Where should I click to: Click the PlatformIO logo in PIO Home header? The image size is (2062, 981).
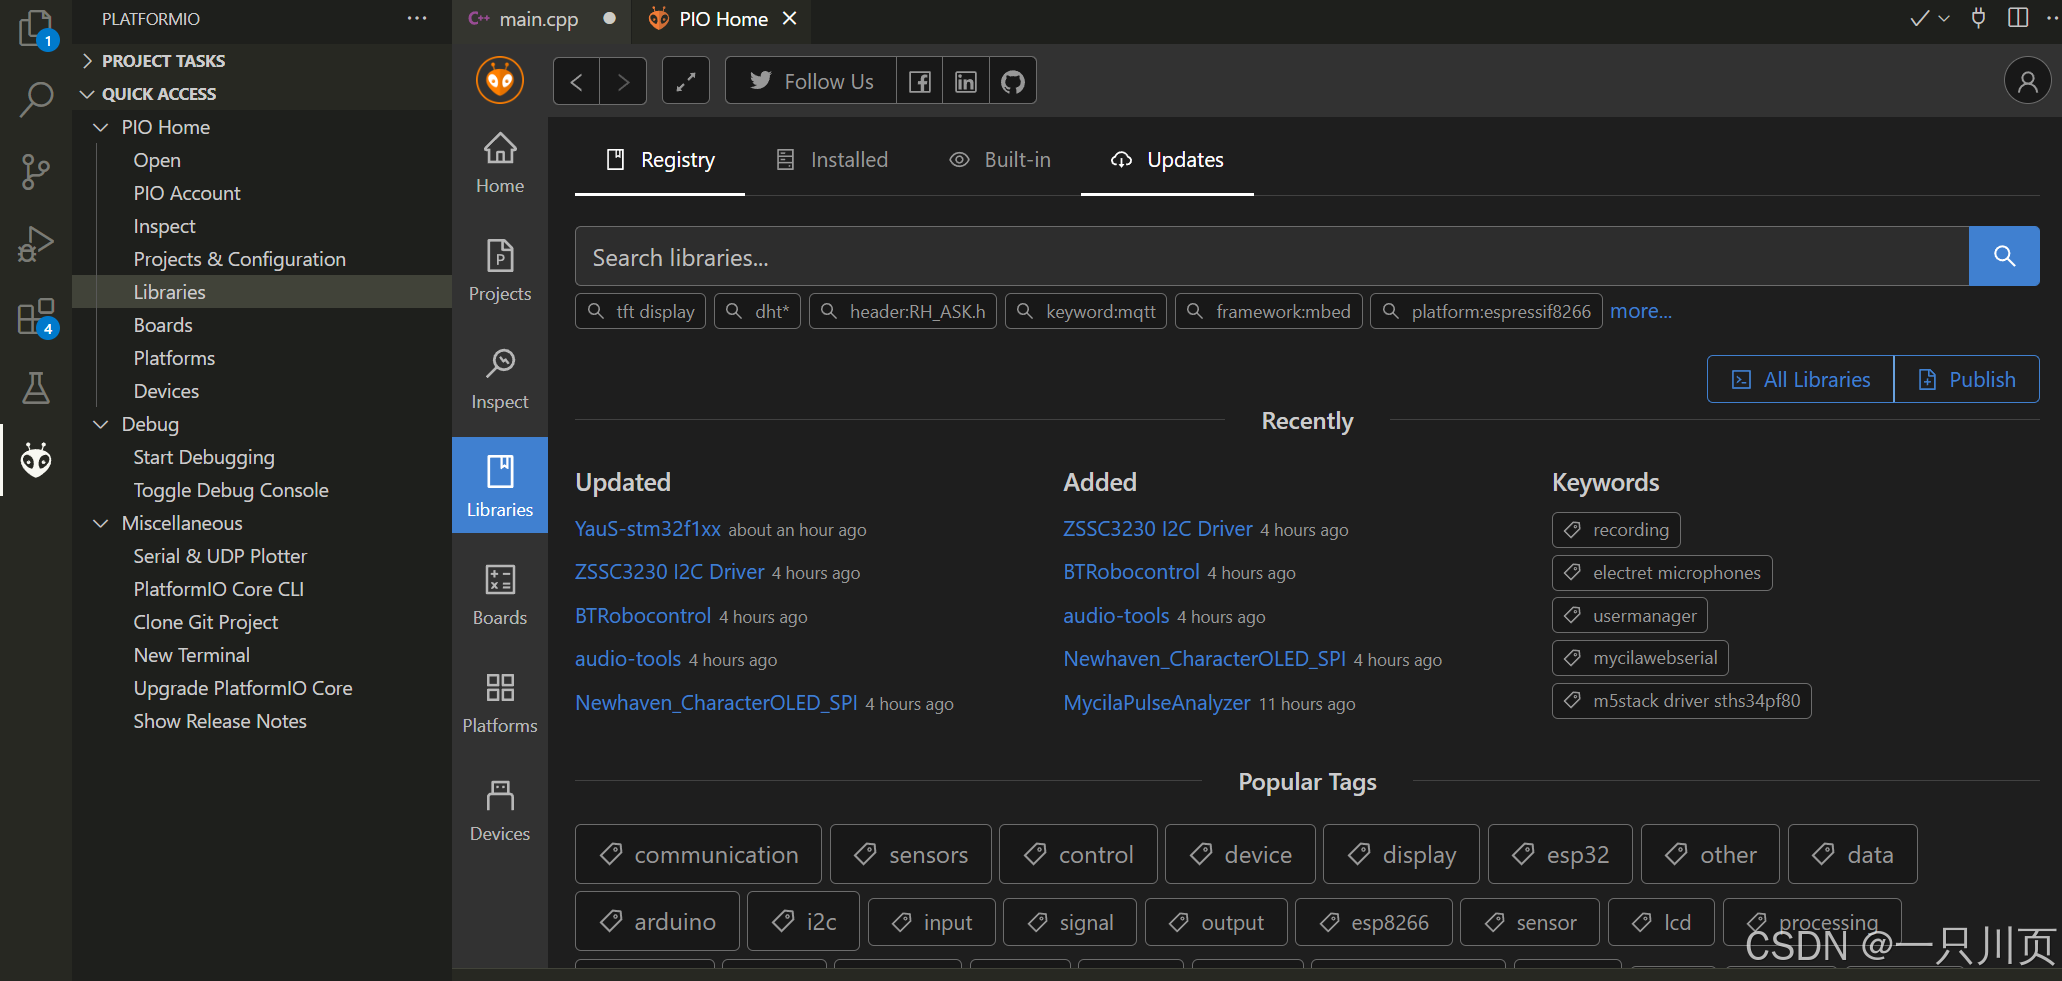(x=500, y=81)
